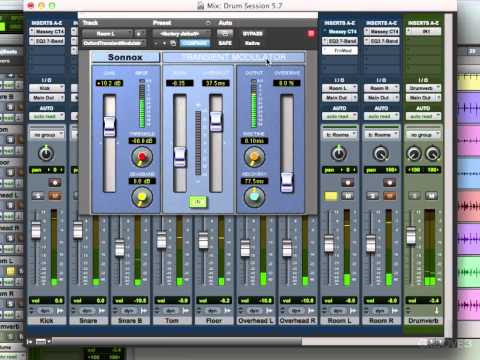Click the dyn button on Tom strip

pos(171,311)
